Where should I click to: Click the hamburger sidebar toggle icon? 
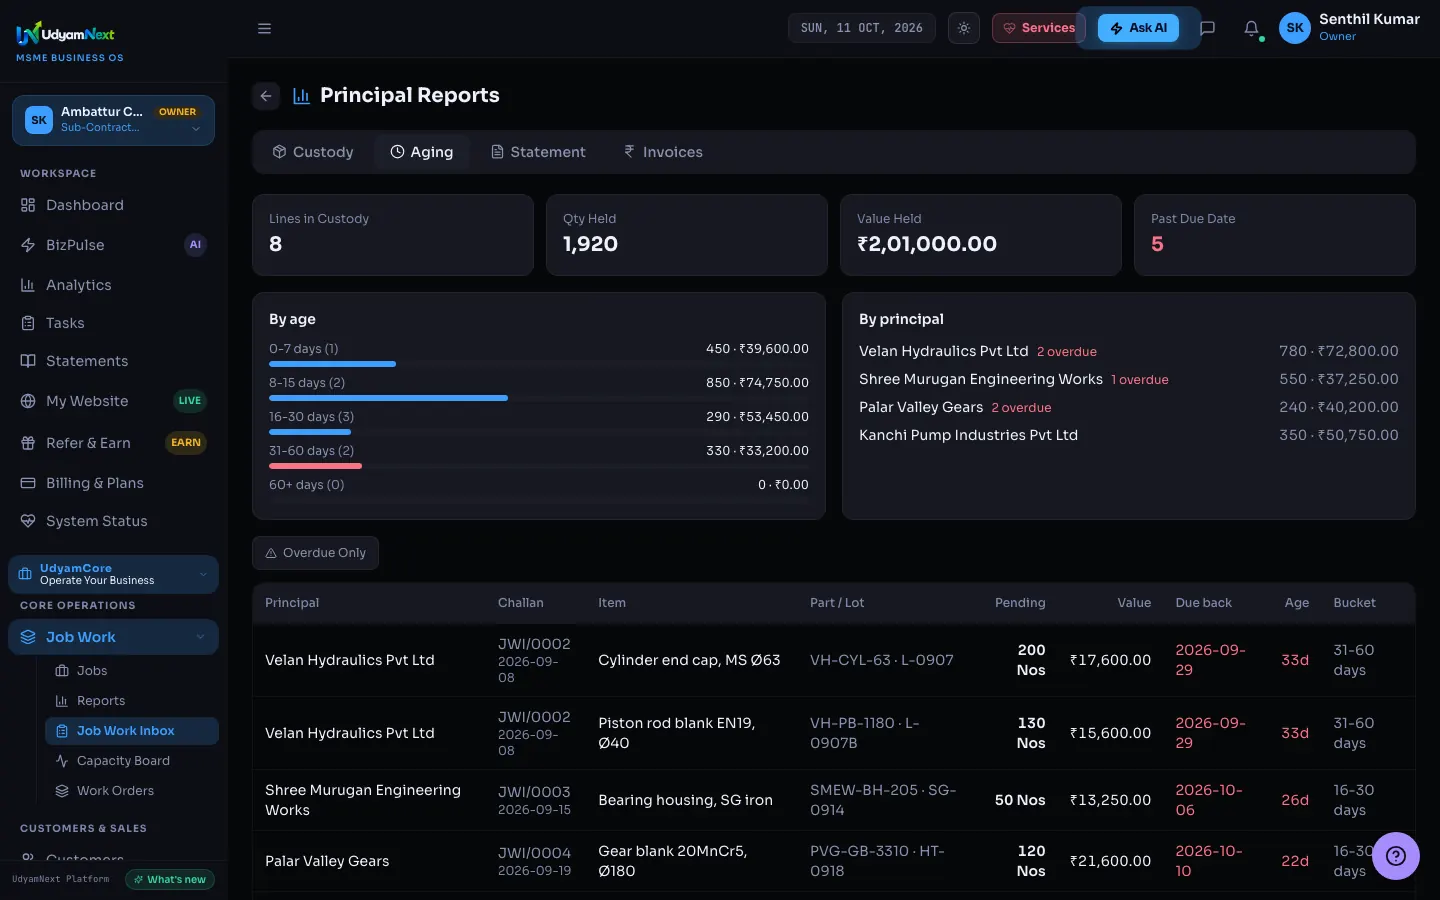[264, 28]
